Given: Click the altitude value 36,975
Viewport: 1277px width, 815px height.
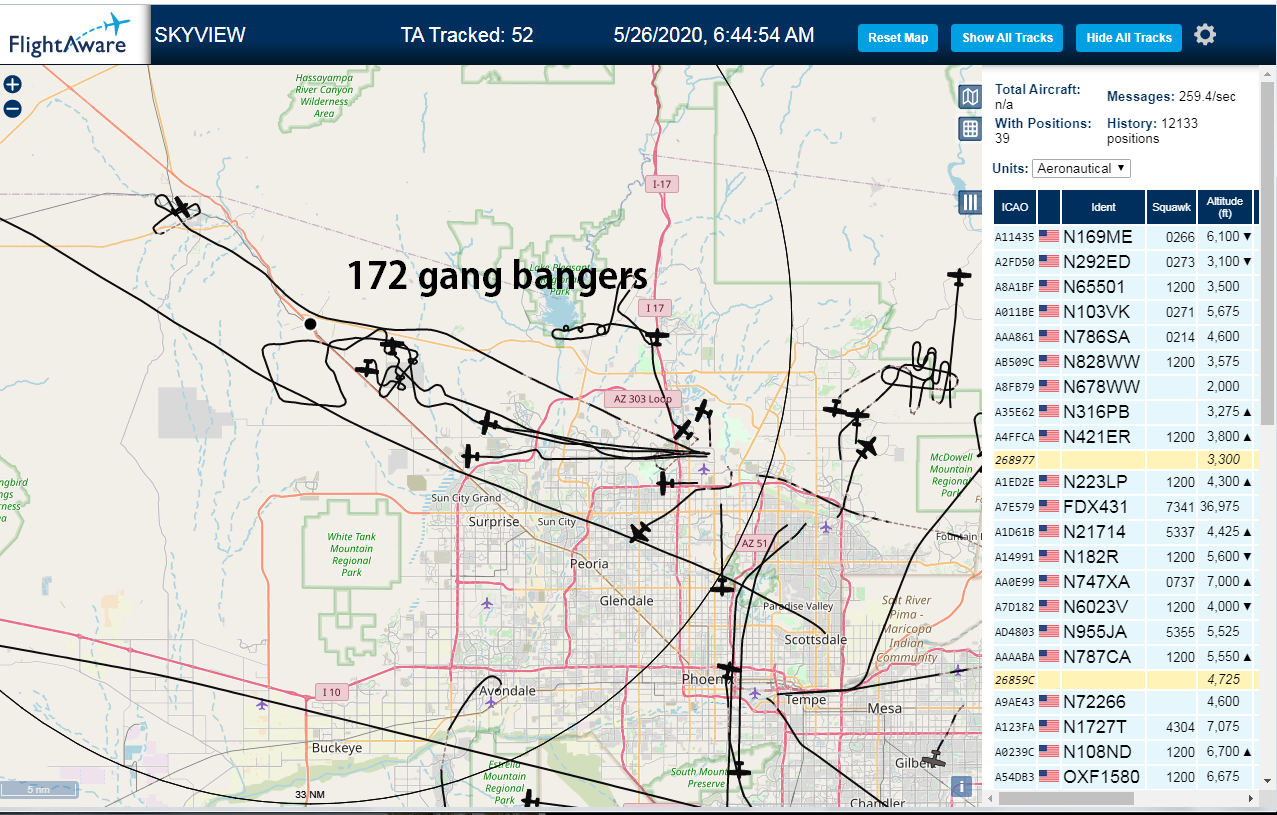Looking at the screenshot, I should [1219, 508].
